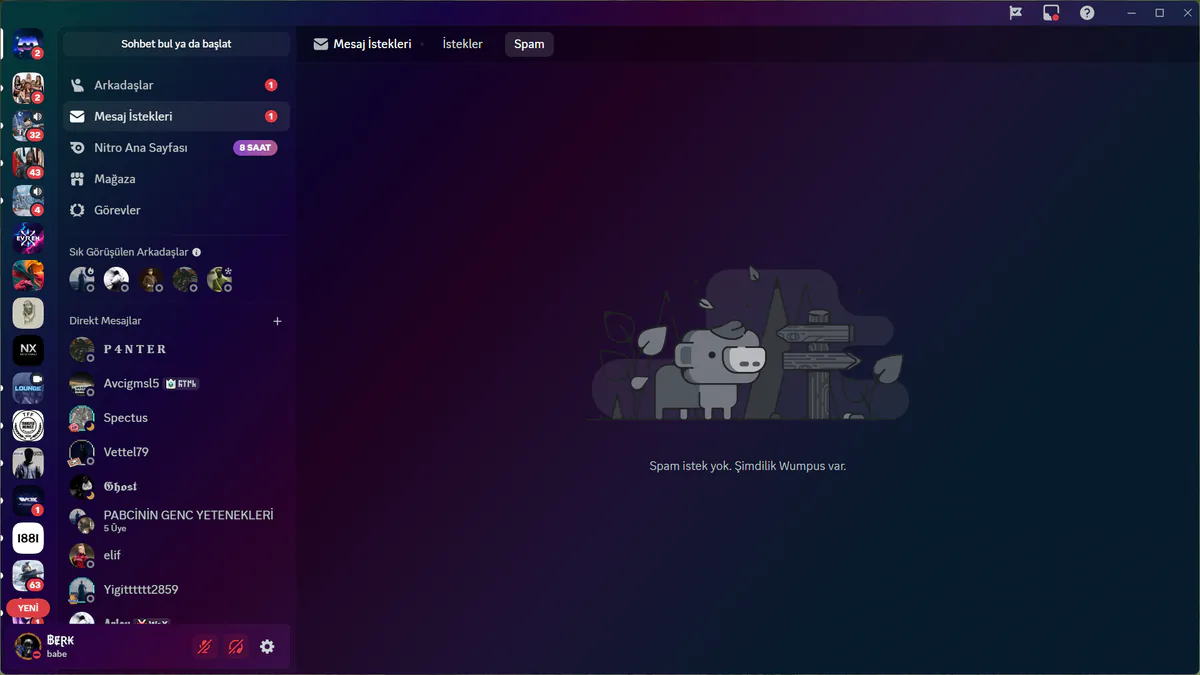Open the Mağaza shop page
Image resolution: width=1200 pixels, height=675 pixels.
tap(176, 179)
